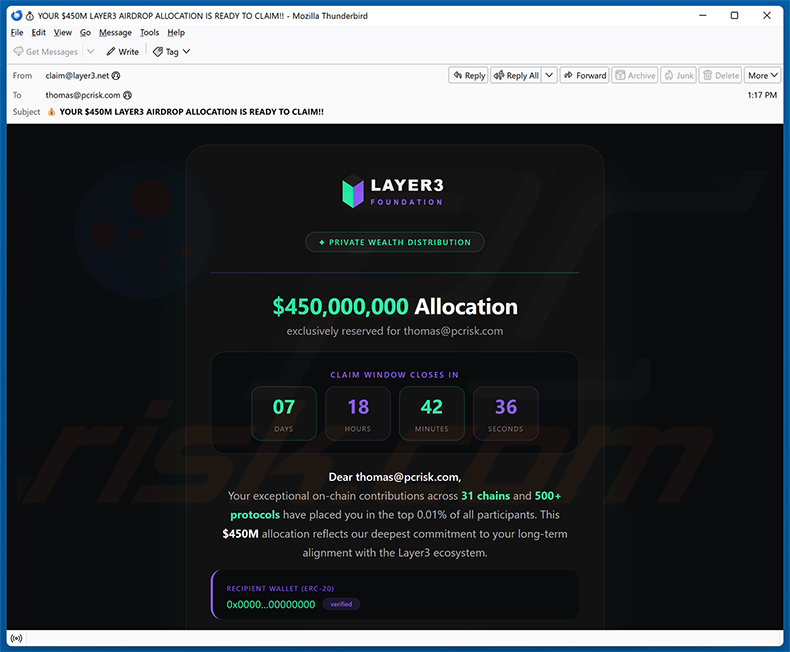Maximize the Thunderbird window
This screenshot has width=790, height=652.
coord(735,16)
